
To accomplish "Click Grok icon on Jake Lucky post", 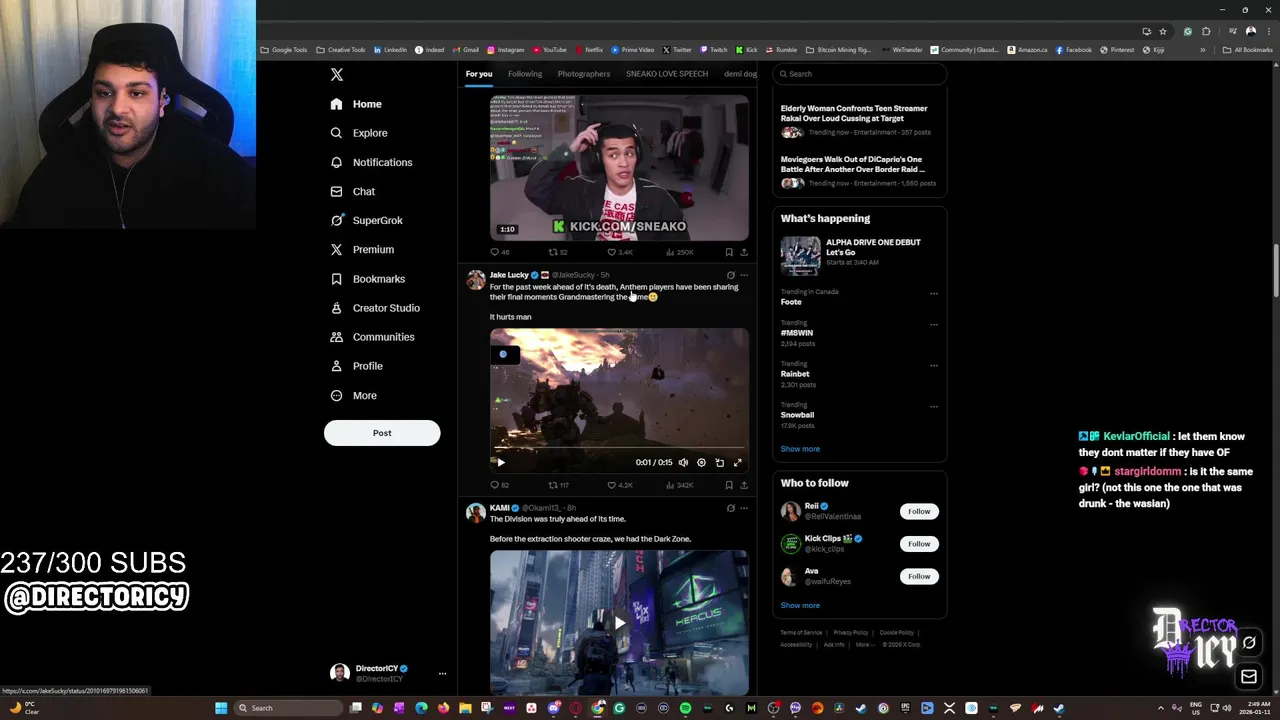I will [730, 275].
